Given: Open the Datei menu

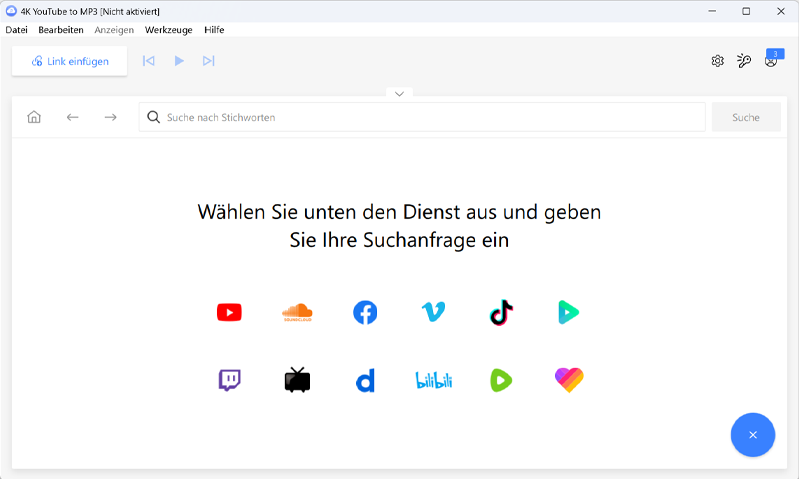Looking at the screenshot, I should (x=17, y=30).
